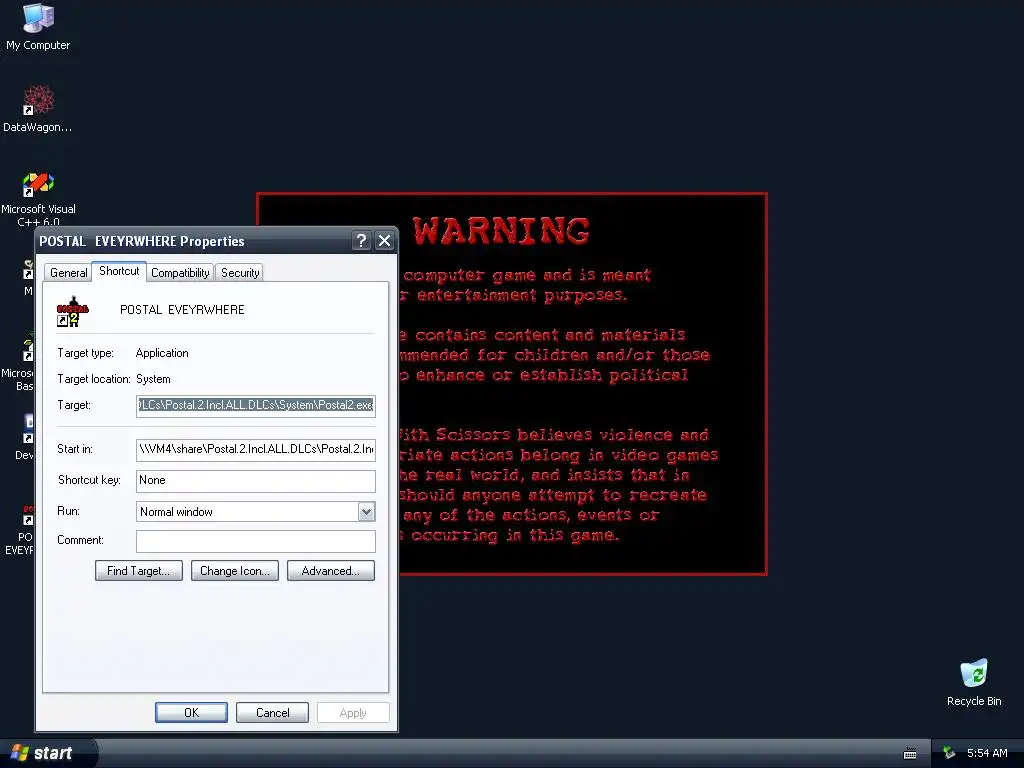Click into the Target path field

255,406
